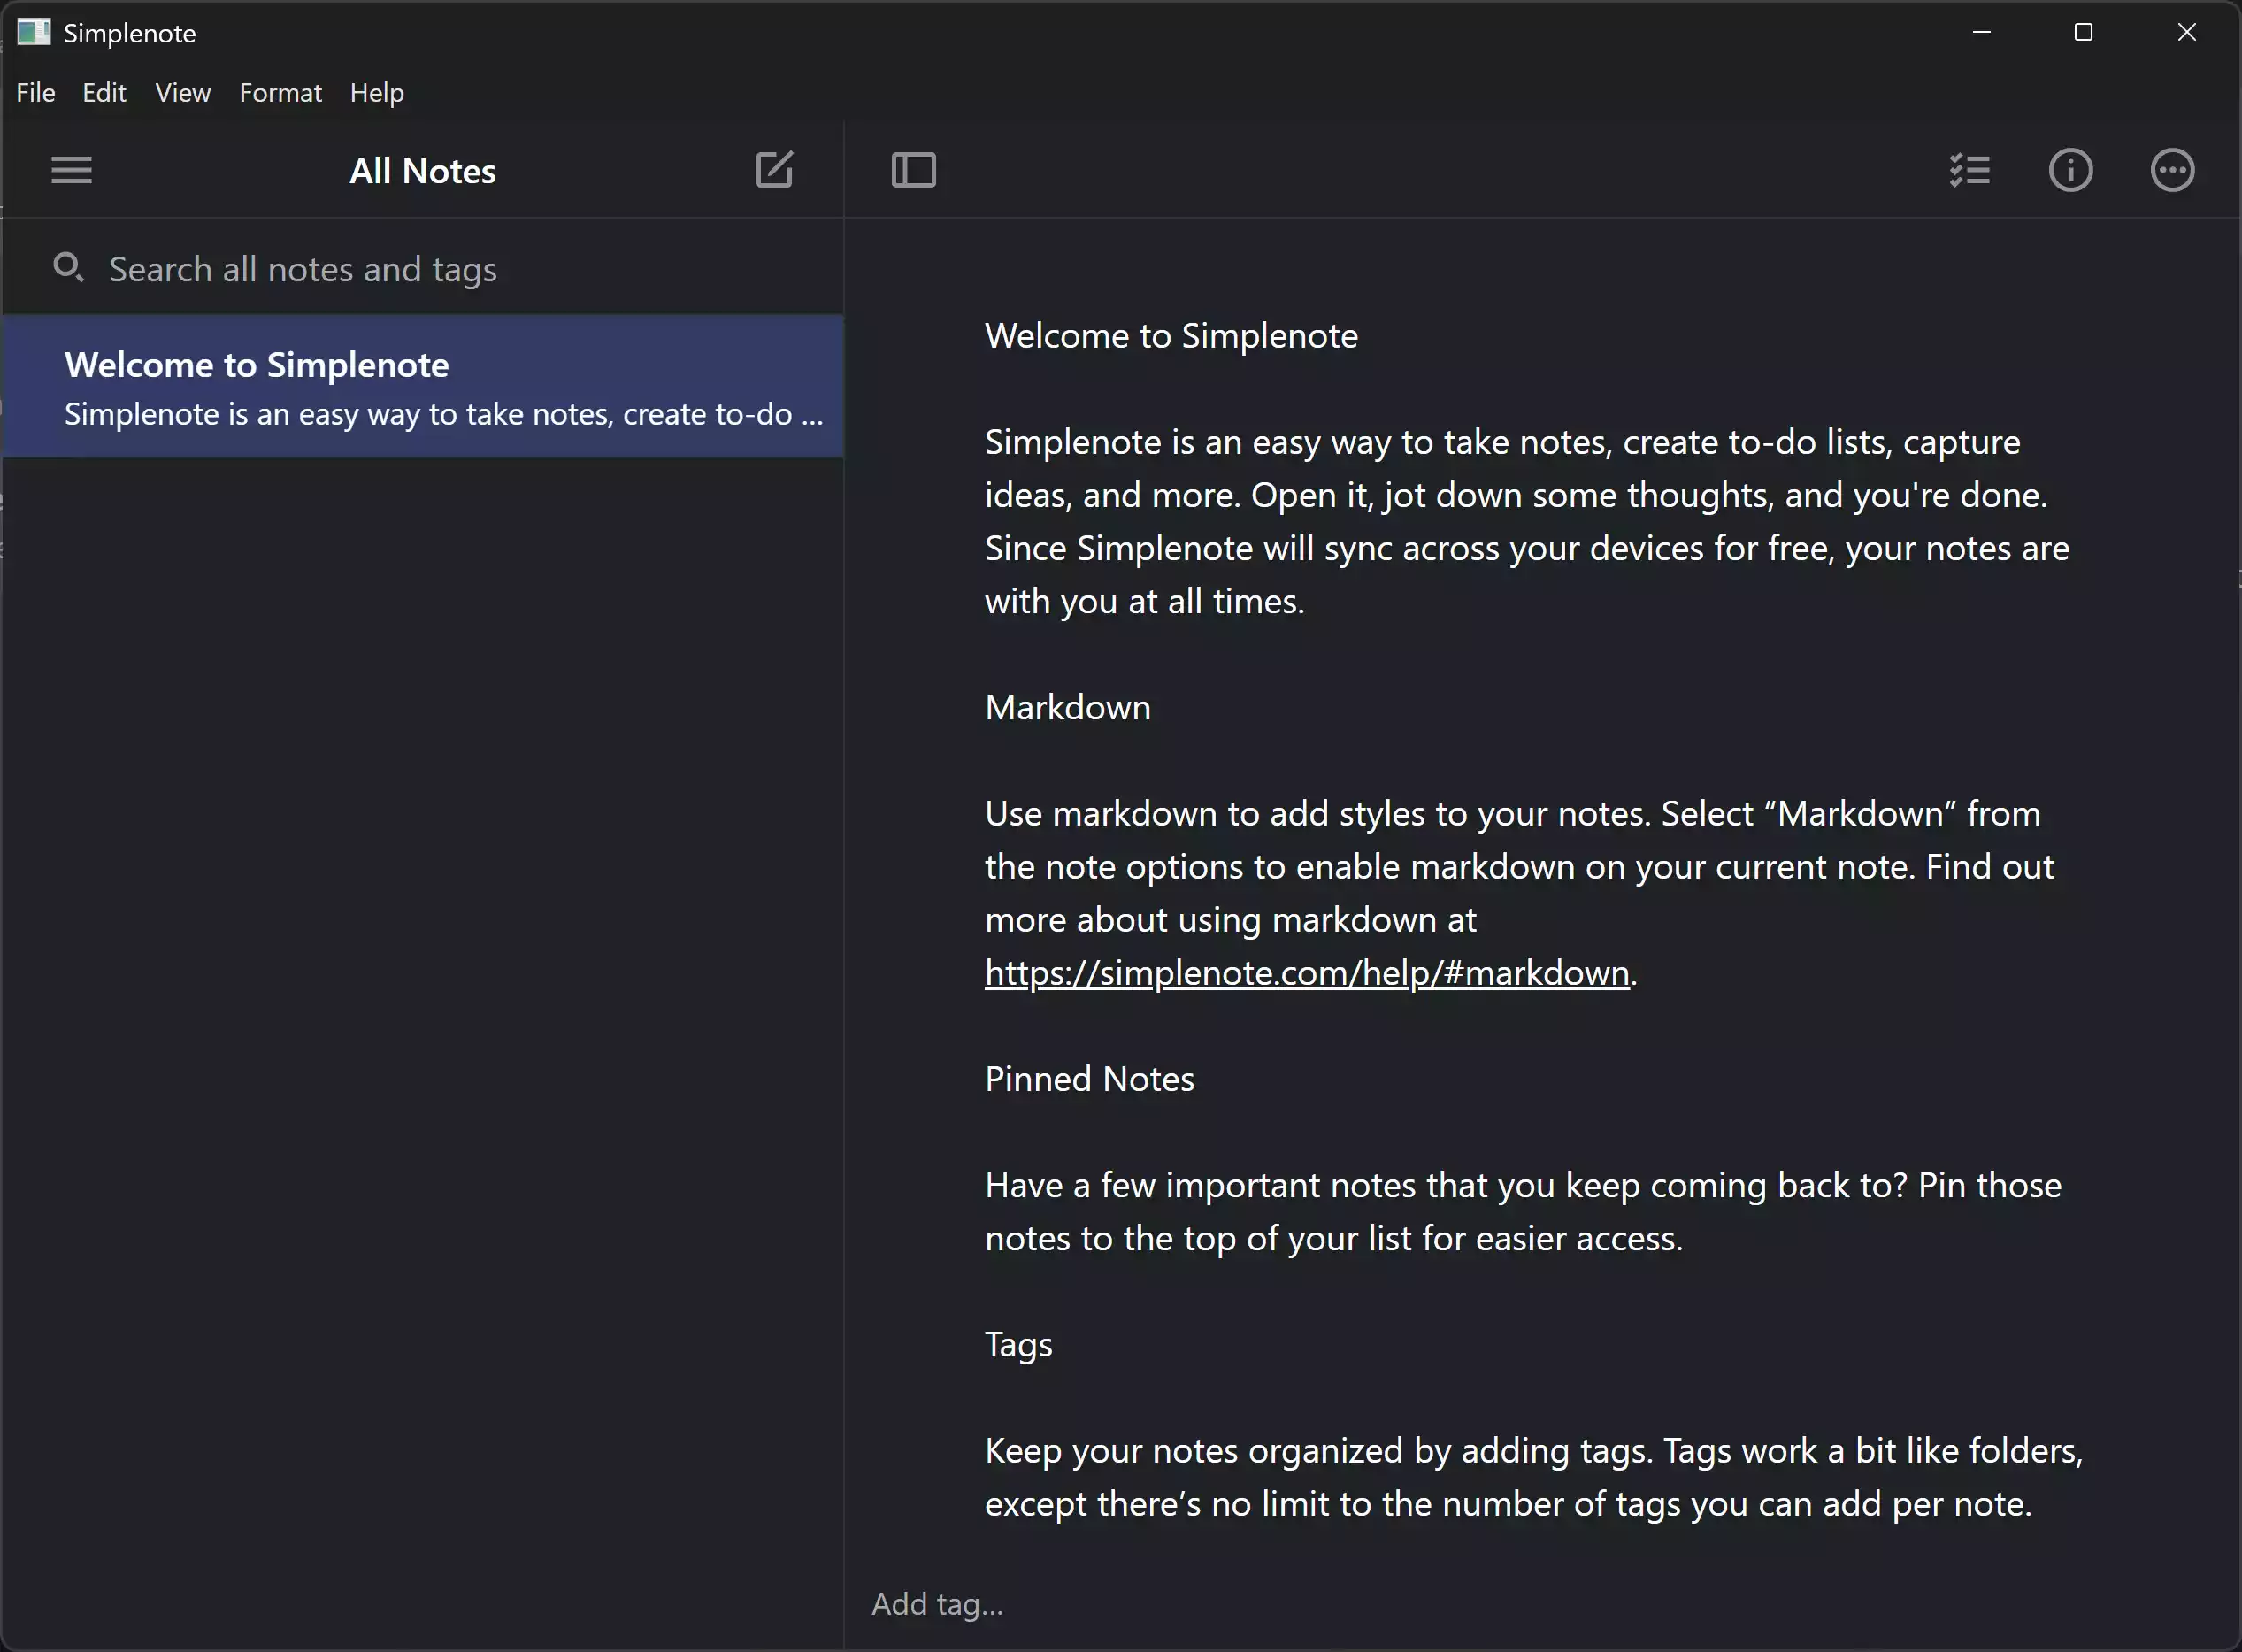The width and height of the screenshot is (2242, 1652).
Task: Open the View menu
Action: (x=183, y=93)
